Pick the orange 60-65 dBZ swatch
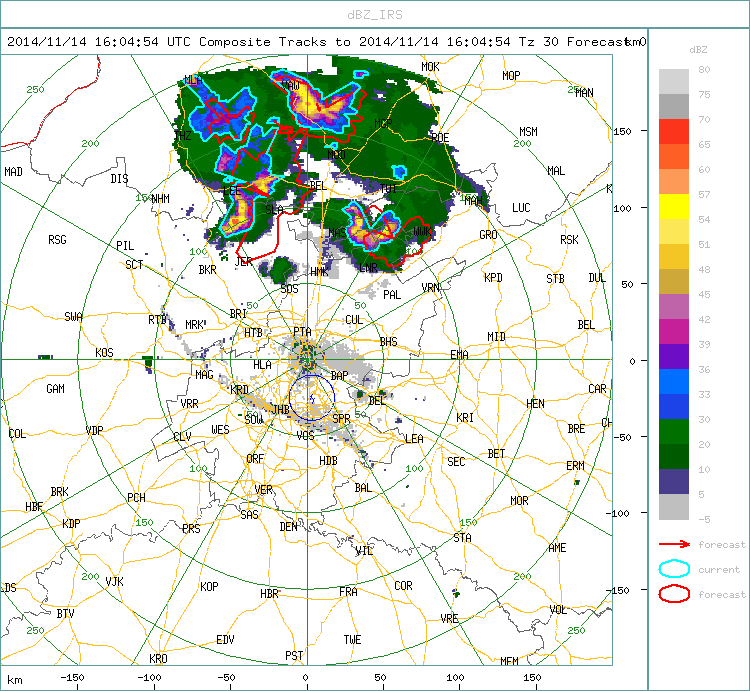 [x=674, y=156]
